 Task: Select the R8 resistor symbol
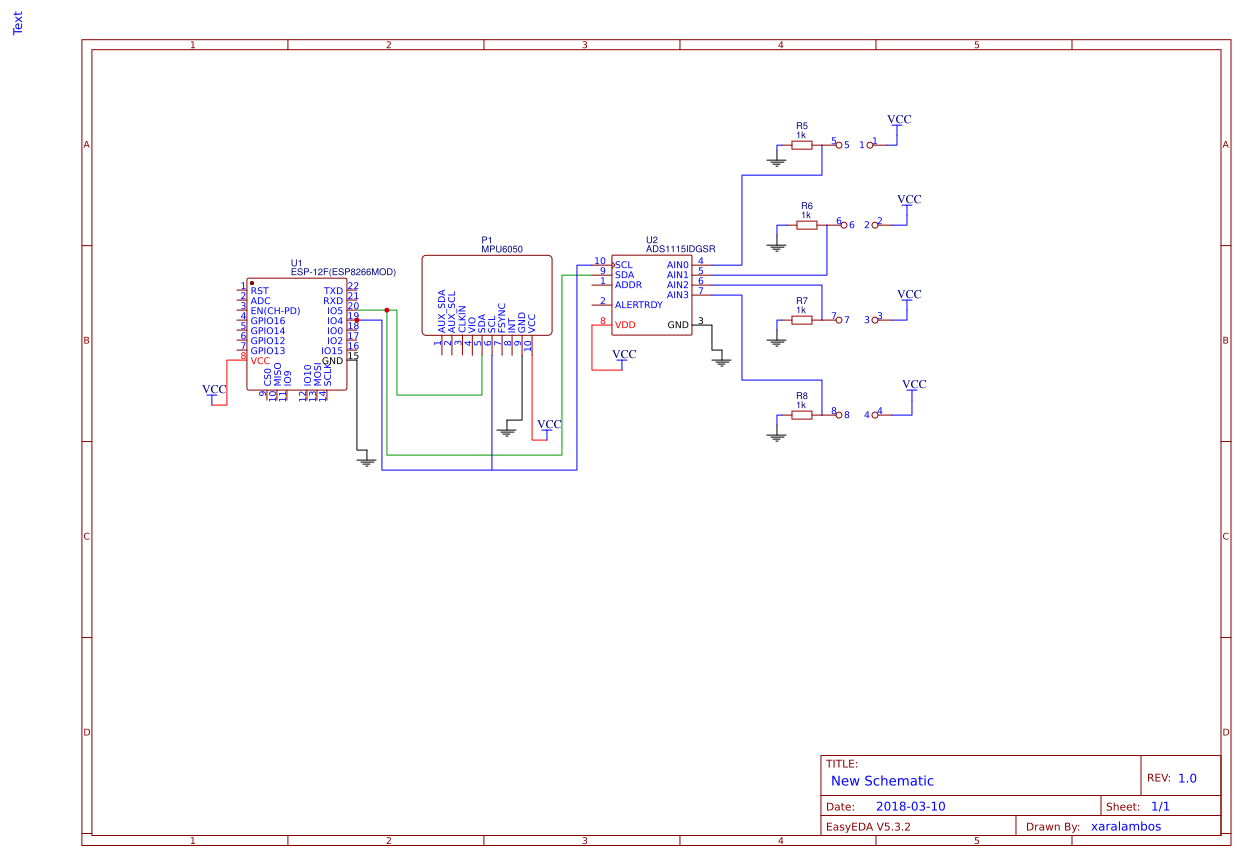click(x=802, y=415)
